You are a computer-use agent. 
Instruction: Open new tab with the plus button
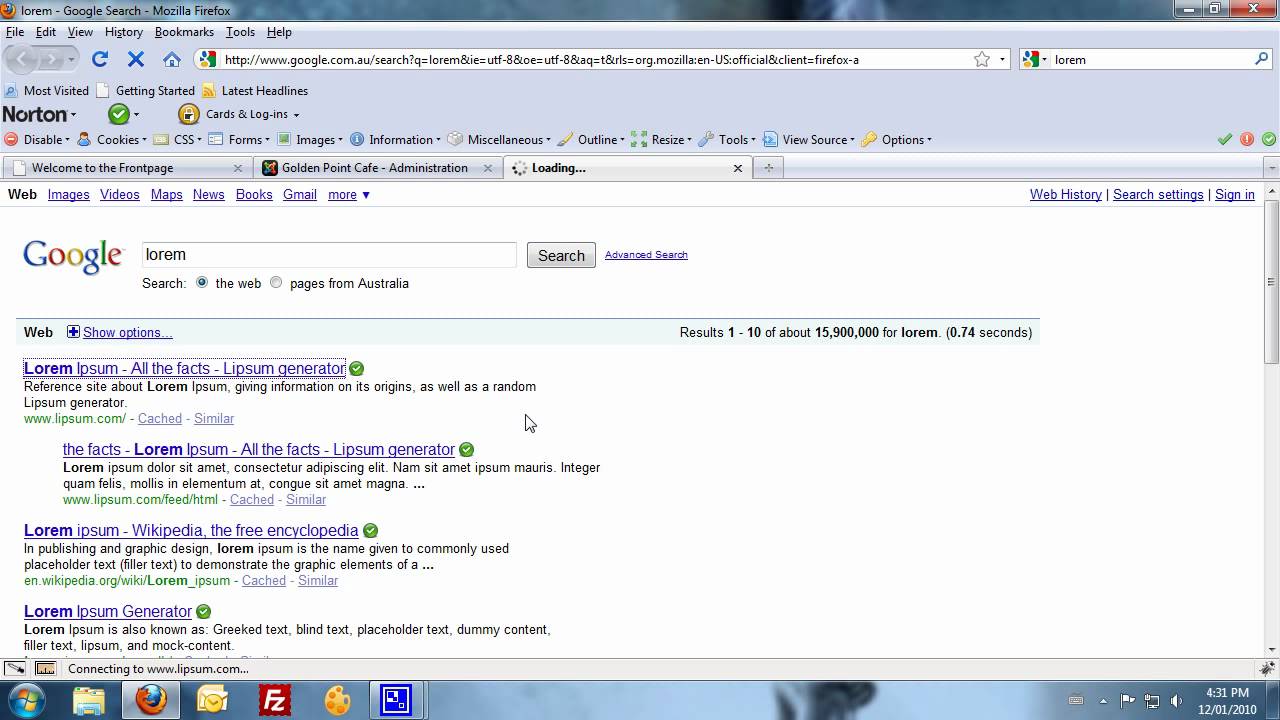(x=768, y=168)
